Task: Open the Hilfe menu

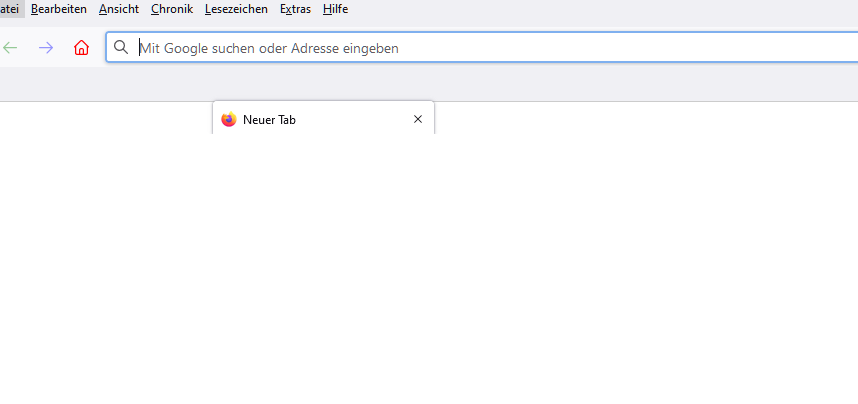Action: coord(335,9)
